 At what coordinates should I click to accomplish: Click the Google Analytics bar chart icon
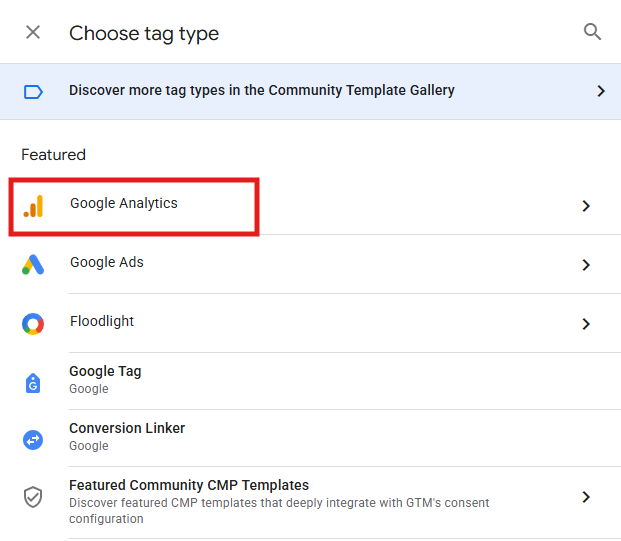[x=33, y=206]
